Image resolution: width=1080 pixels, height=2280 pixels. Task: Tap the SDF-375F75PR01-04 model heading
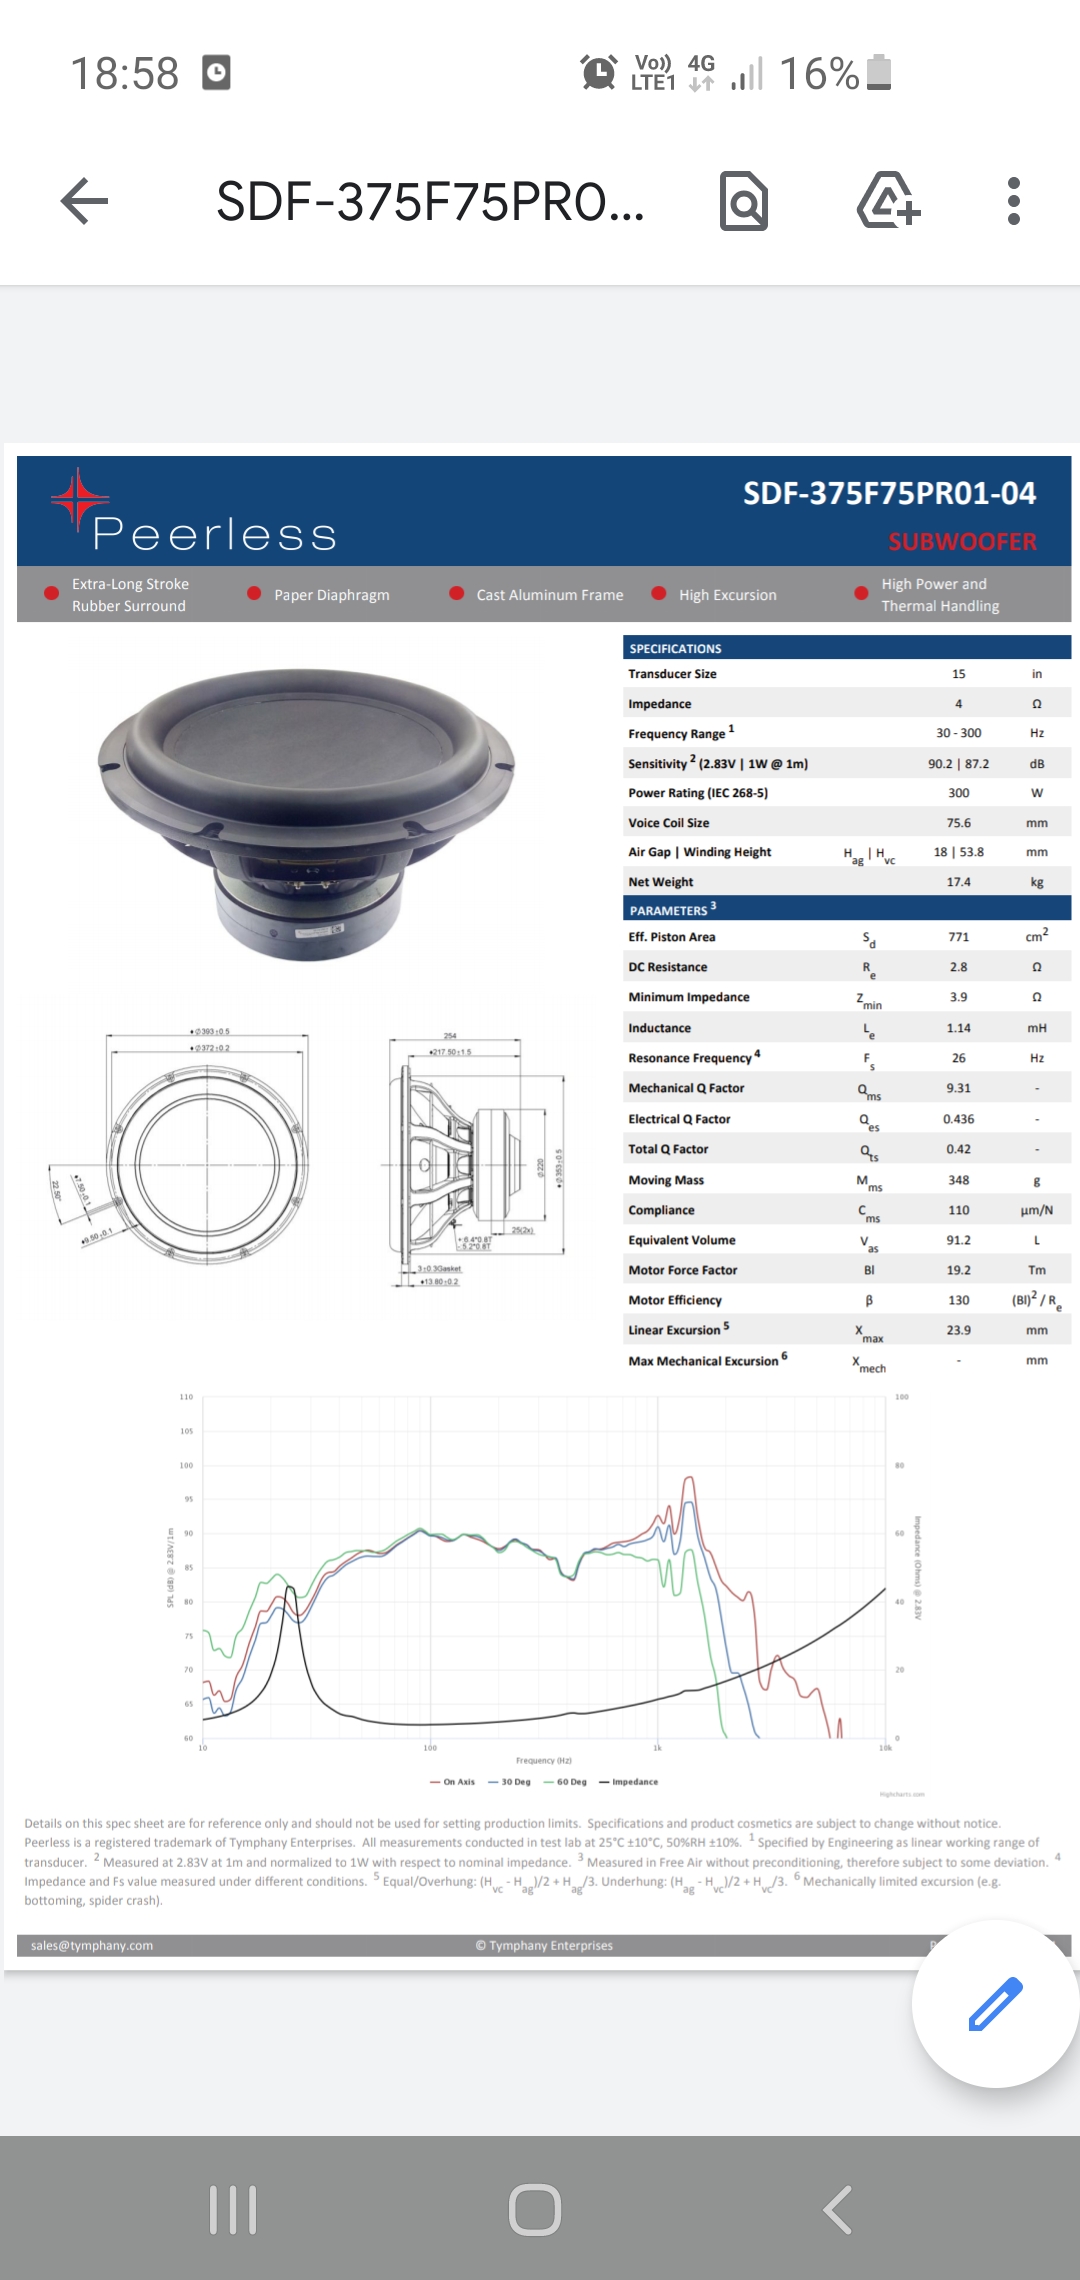889,493
